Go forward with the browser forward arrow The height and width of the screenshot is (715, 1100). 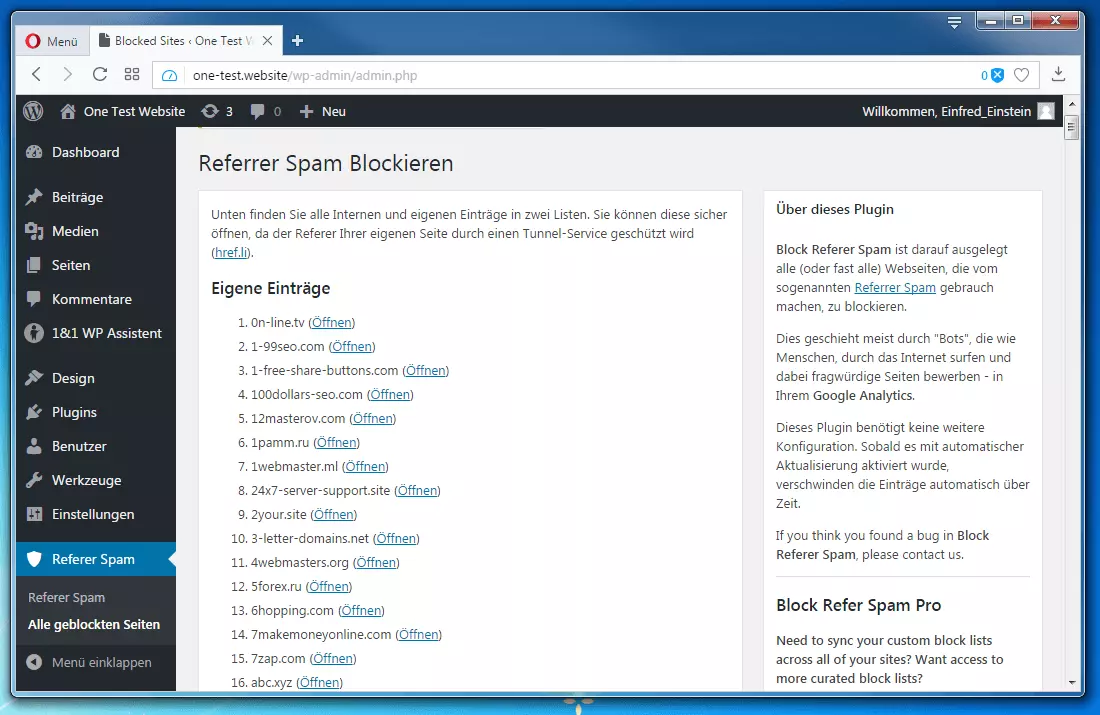[67, 74]
